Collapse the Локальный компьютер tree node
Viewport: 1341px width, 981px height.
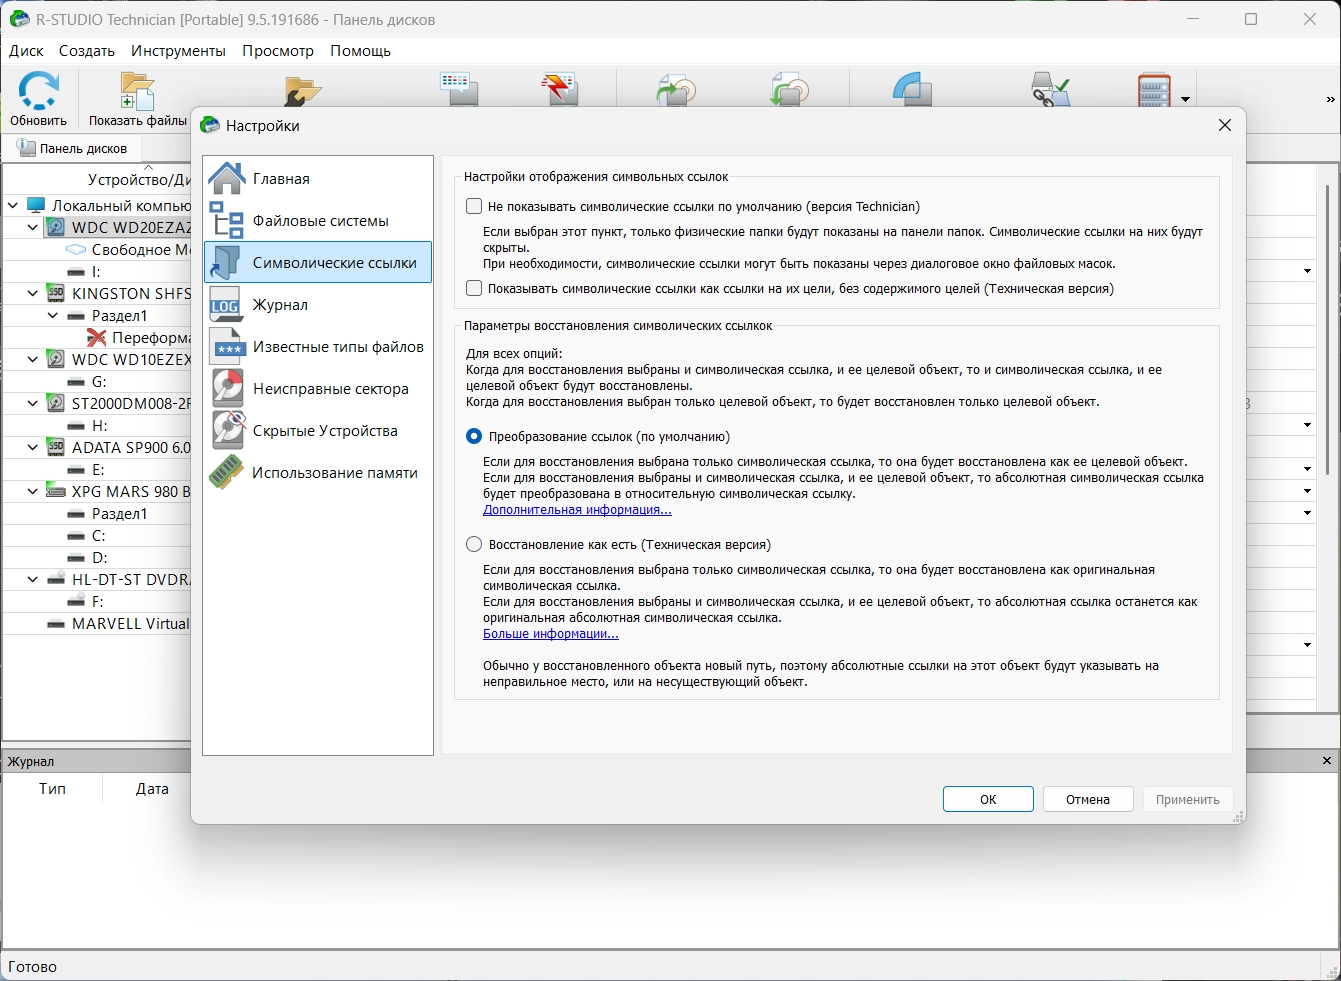[x=13, y=205]
